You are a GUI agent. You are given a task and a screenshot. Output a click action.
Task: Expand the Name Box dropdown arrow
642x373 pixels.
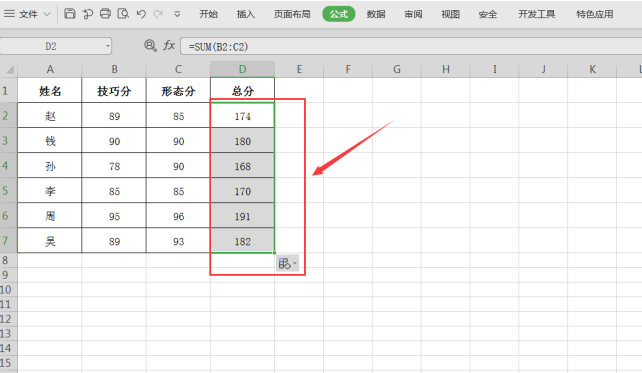pos(108,46)
